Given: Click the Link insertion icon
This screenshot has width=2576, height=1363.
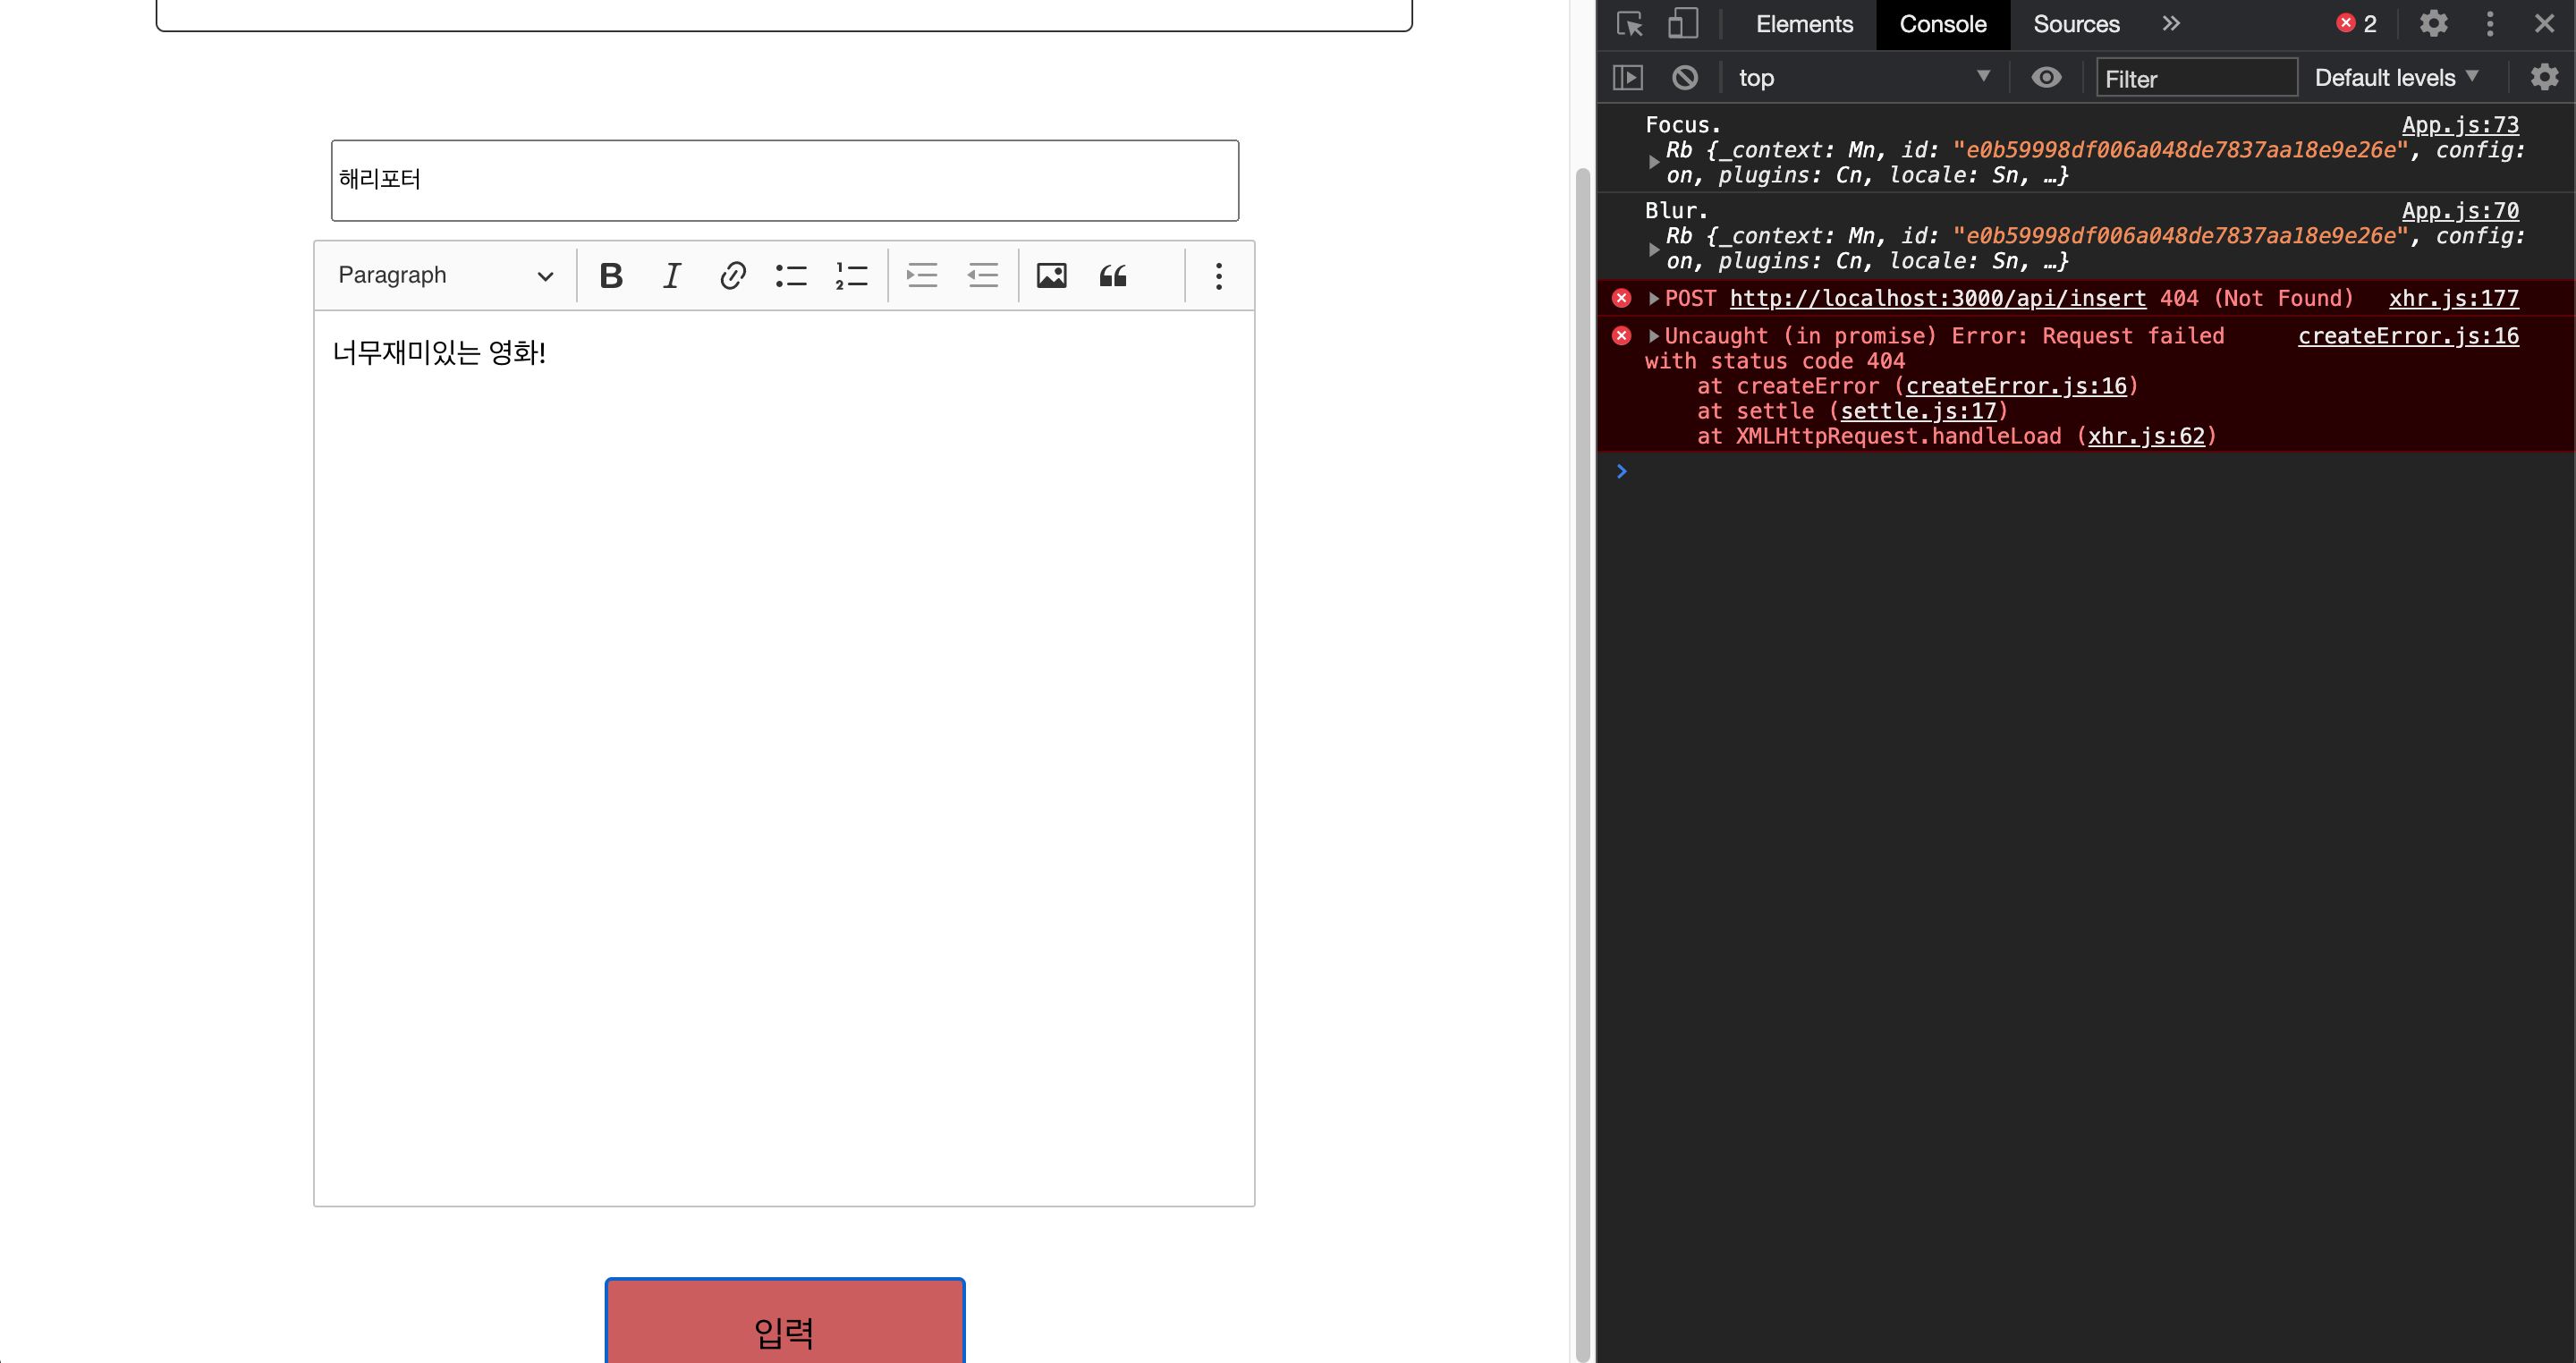Looking at the screenshot, I should pos(731,276).
